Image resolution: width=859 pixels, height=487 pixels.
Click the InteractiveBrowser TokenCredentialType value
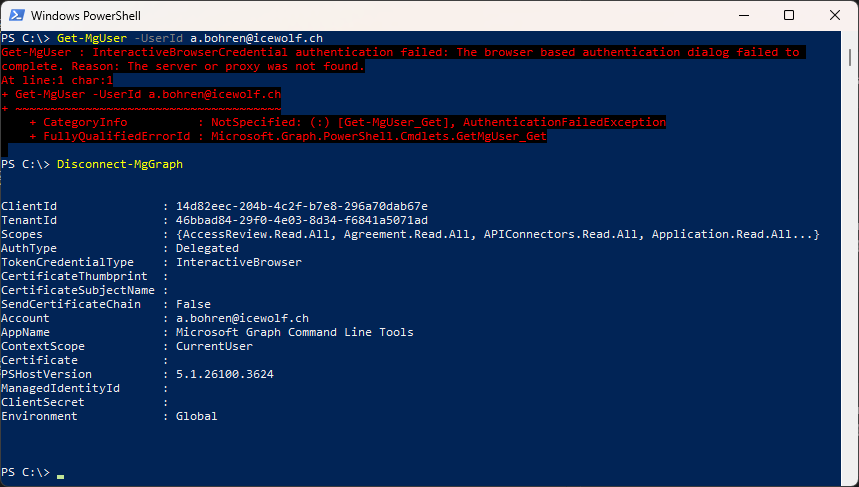point(239,262)
